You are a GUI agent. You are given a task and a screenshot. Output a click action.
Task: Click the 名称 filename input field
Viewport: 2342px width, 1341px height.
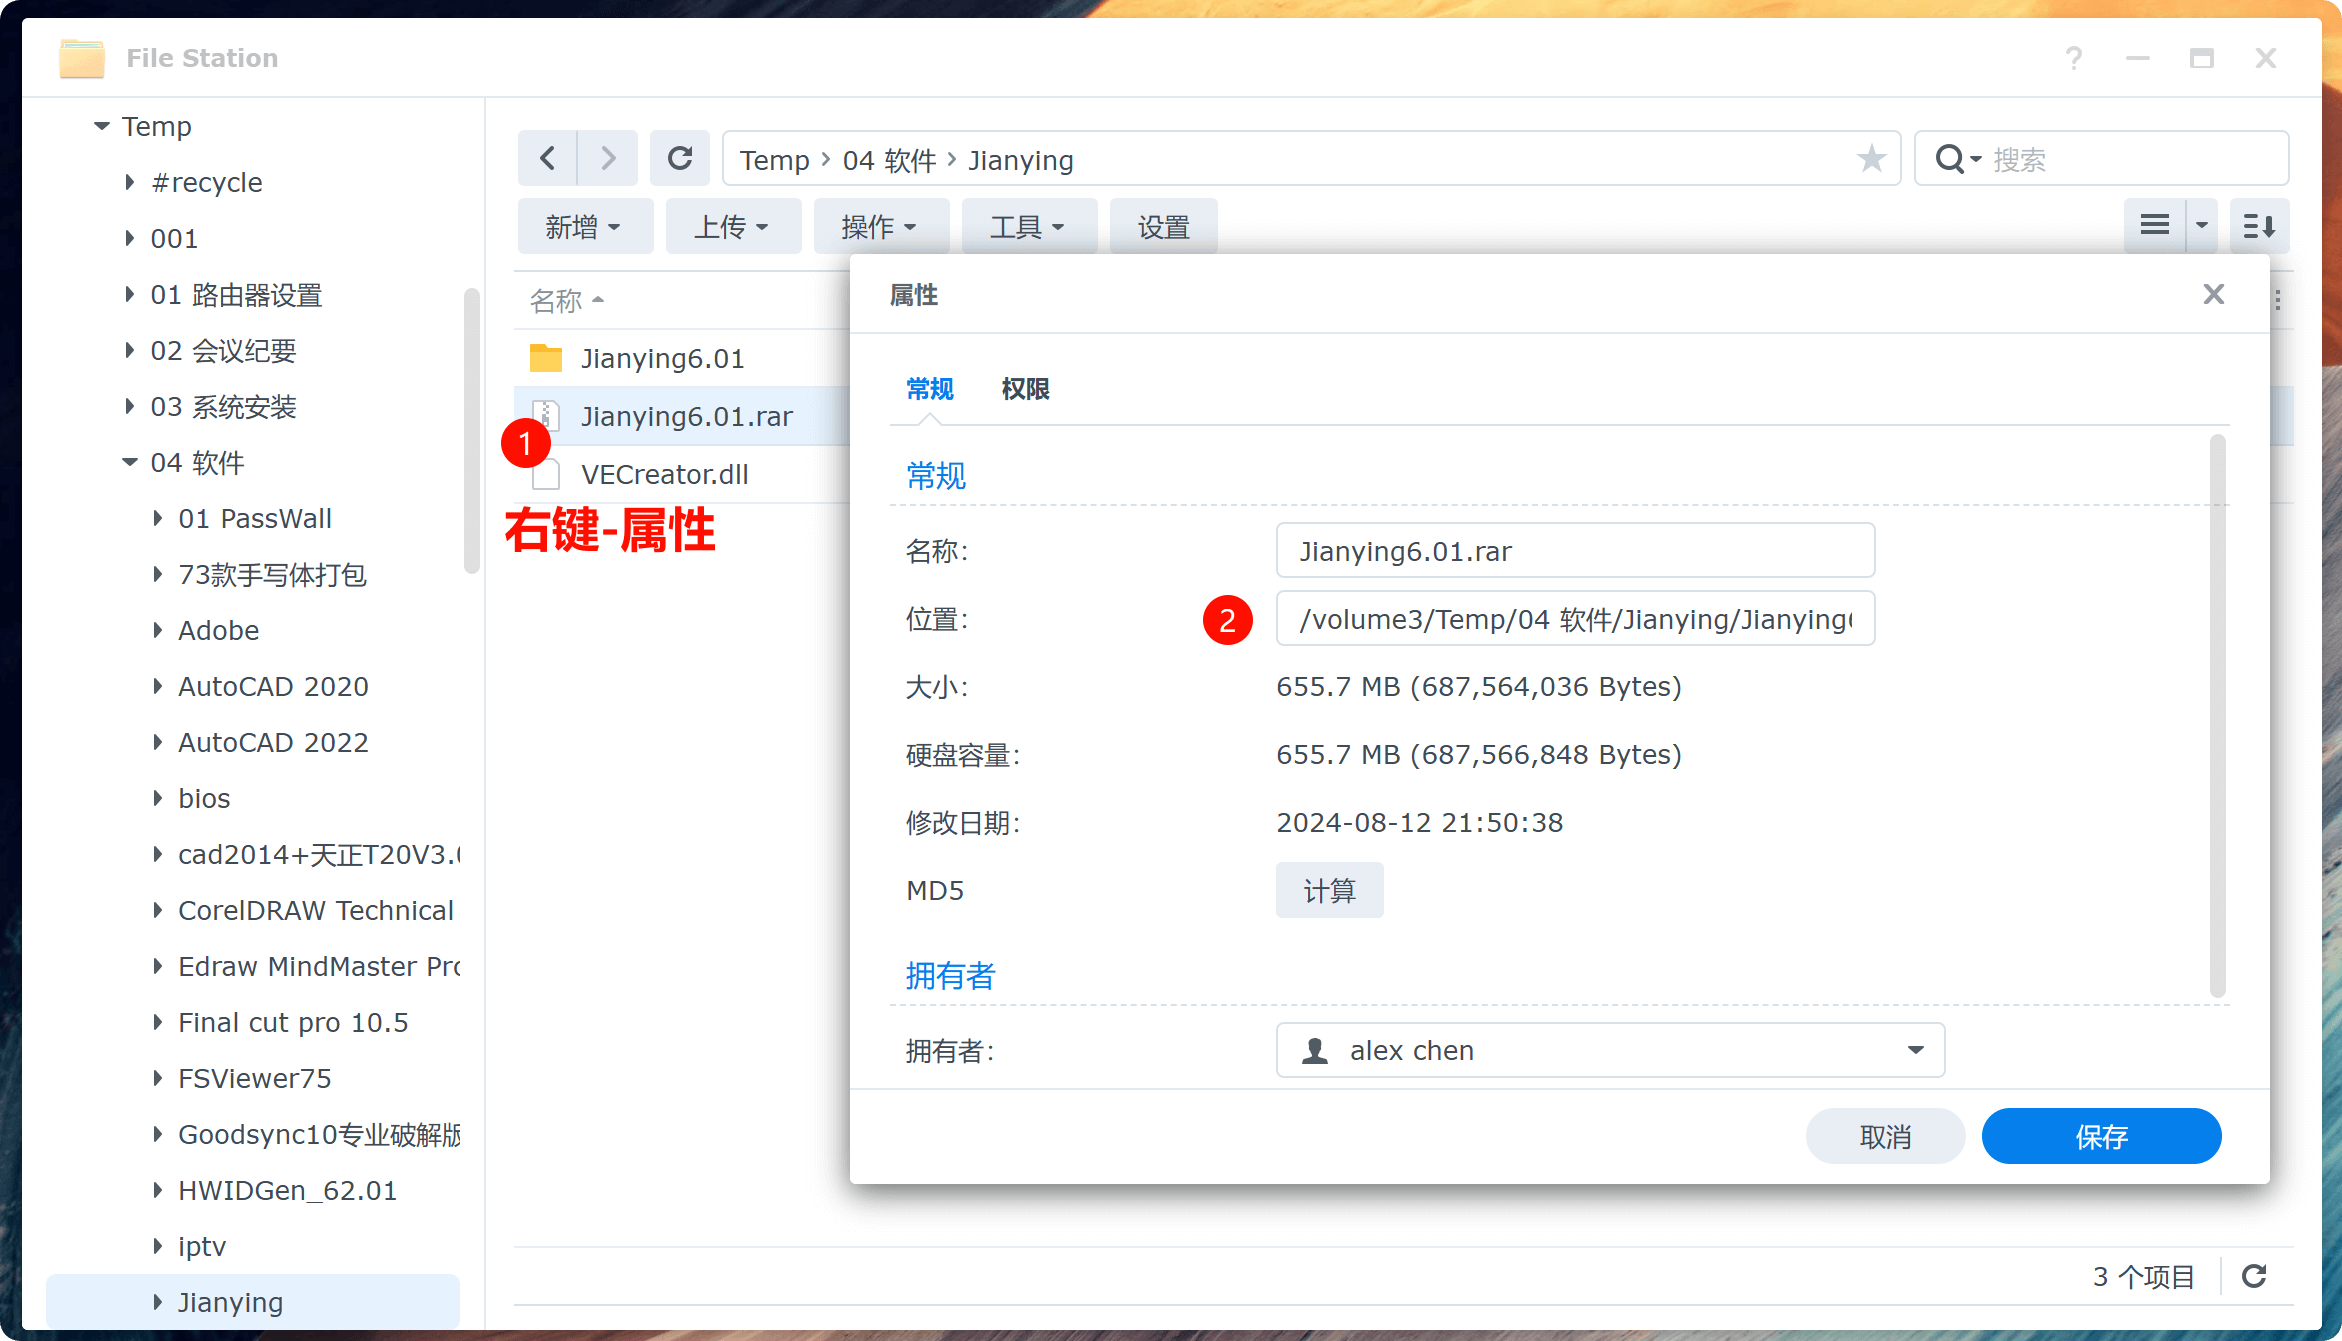click(1575, 551)
